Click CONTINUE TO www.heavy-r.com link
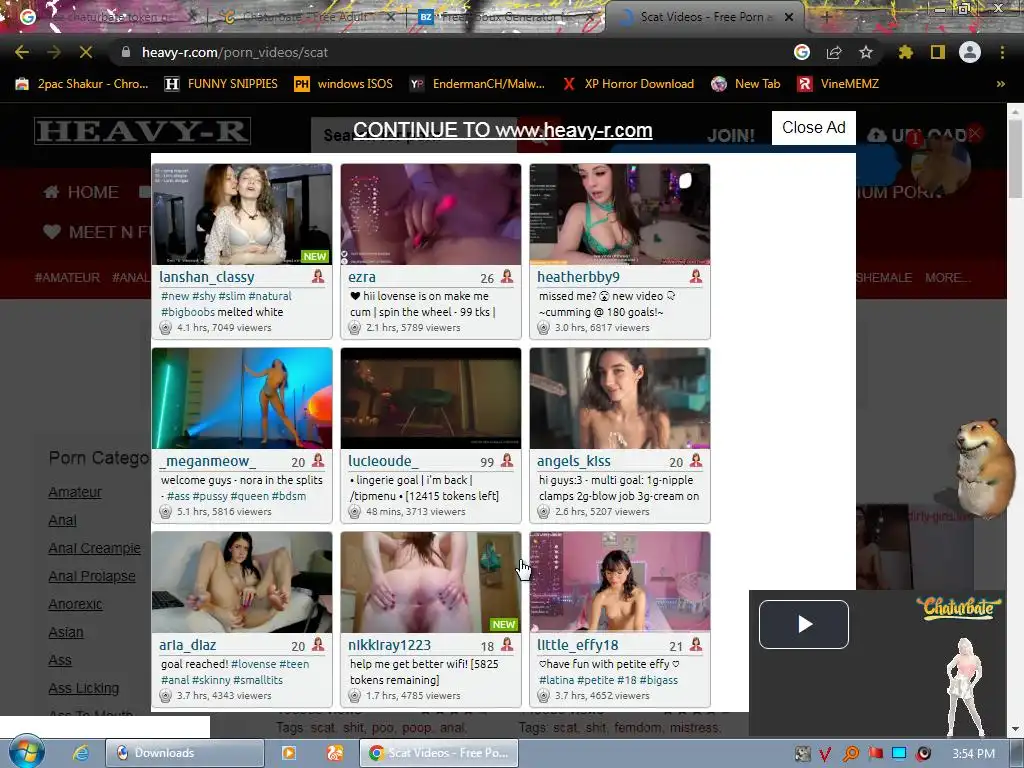Image resolution: width=1024 pixels, height=768 pixels. [x=503, y=130]
